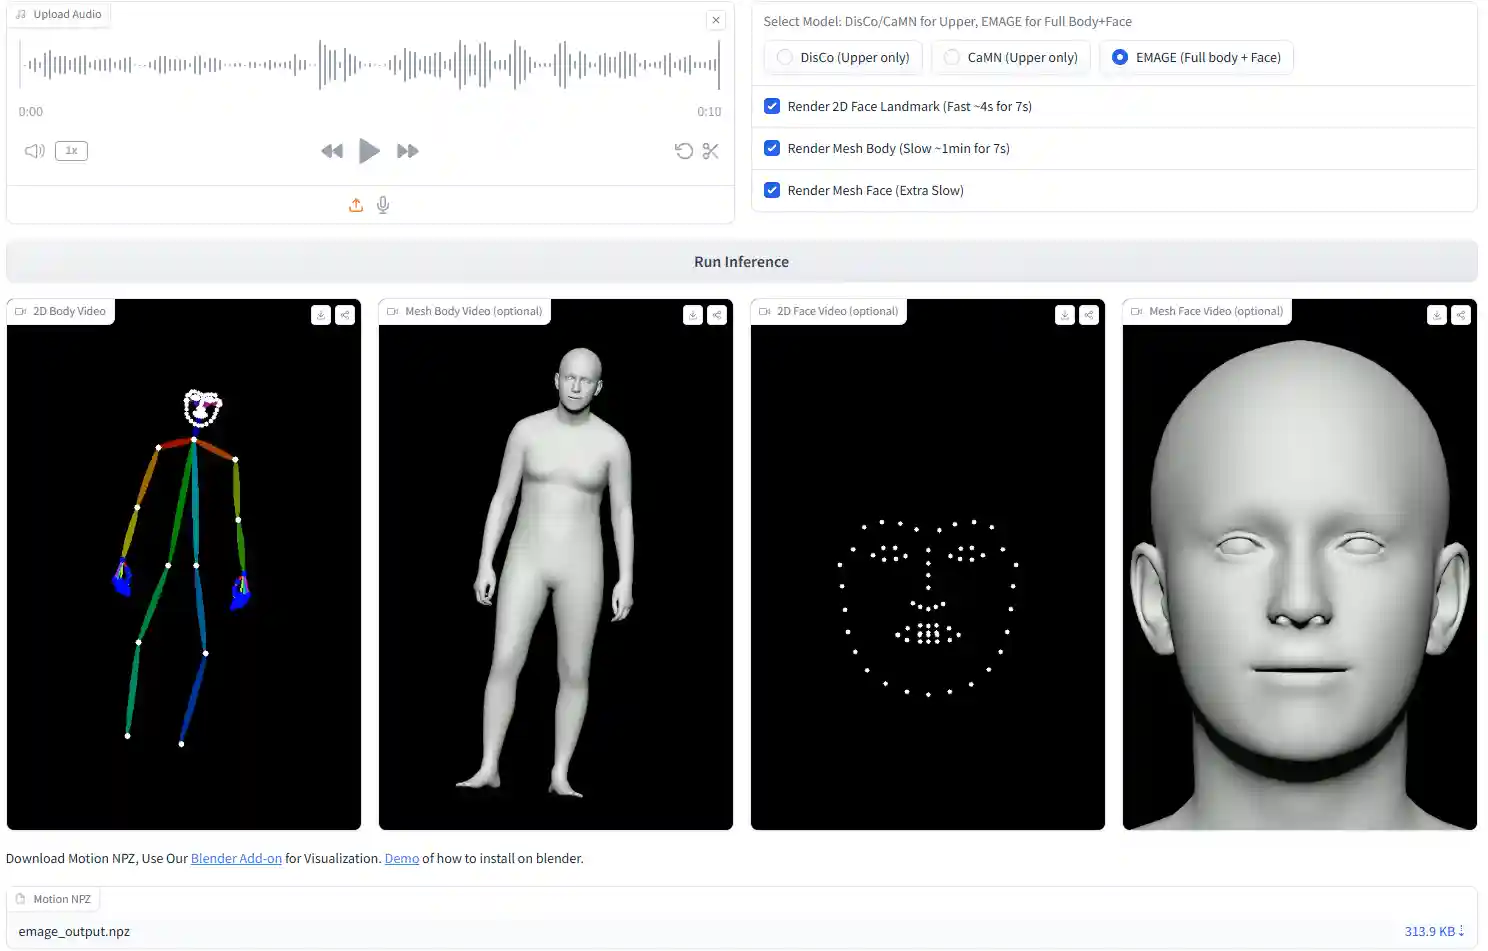
Task: Mute audio with the volume icon
Action: click(35, 151)
